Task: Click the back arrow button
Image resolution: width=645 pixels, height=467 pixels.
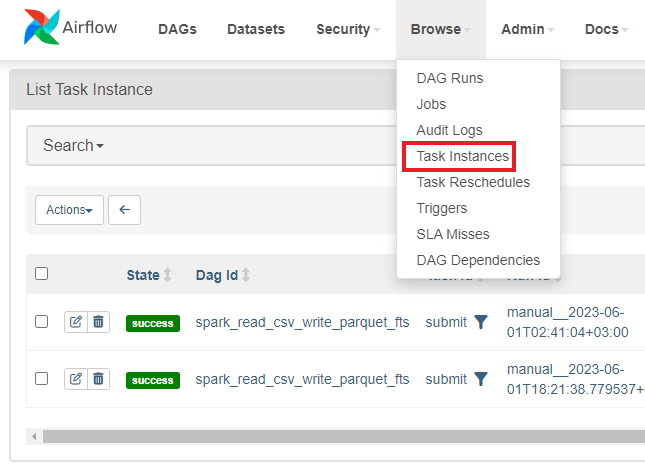Action: click(x=124, y=210)
